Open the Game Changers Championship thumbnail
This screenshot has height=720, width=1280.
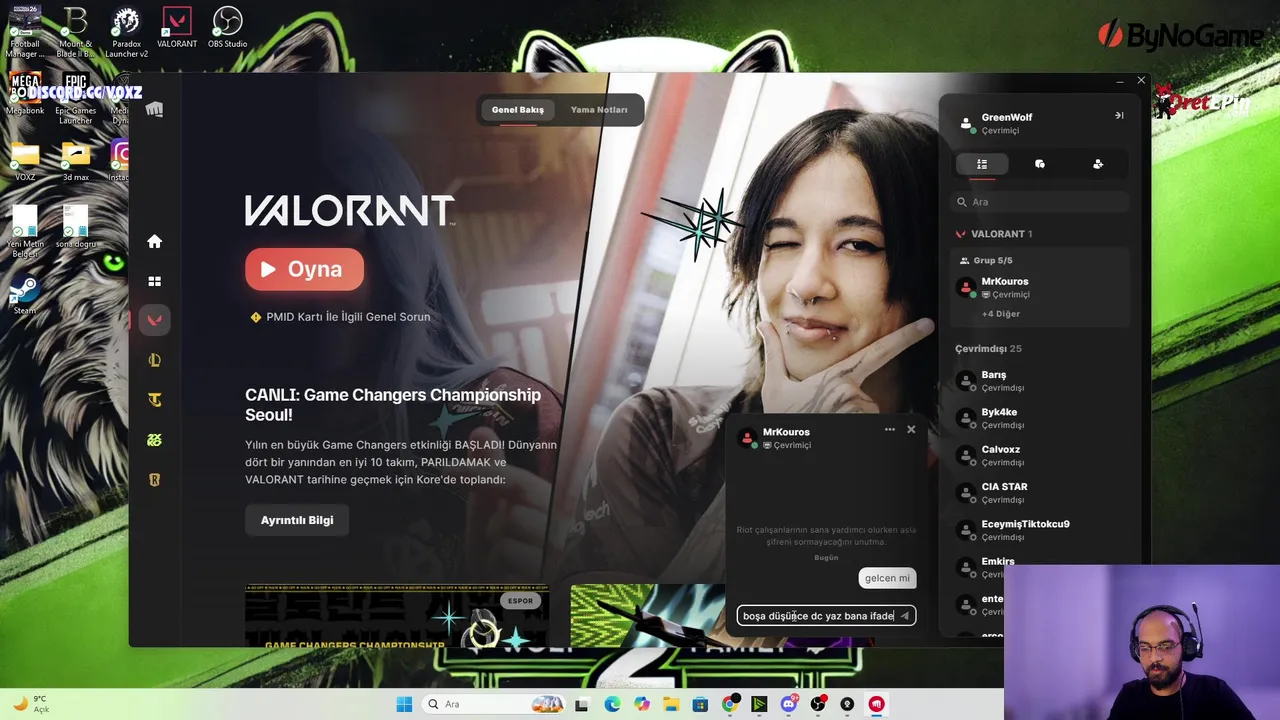pos(397,615)
